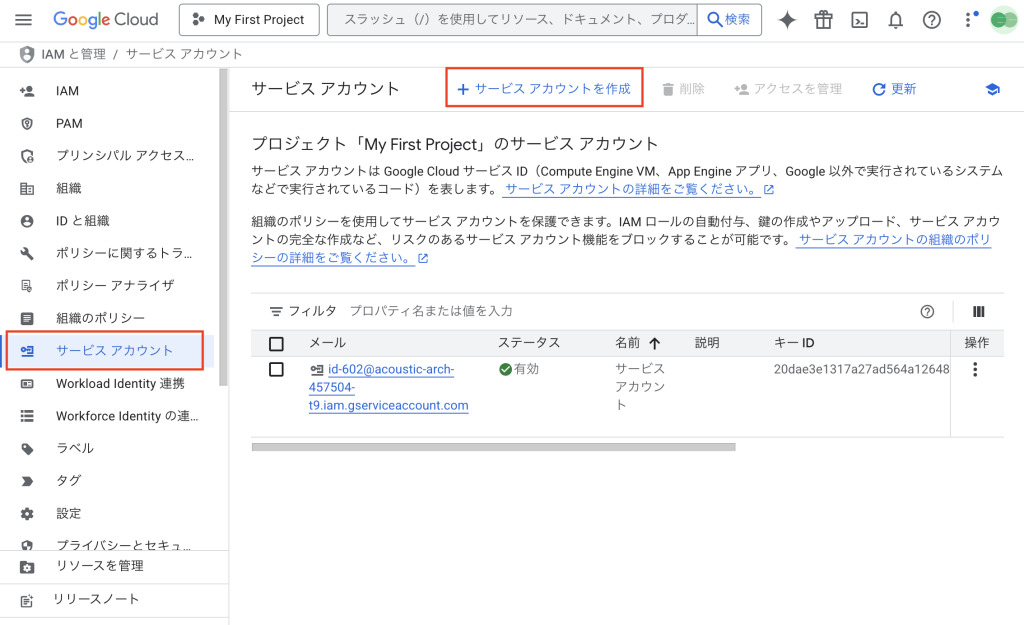Click the リソースを管理 folder icon

pos(27,567)
